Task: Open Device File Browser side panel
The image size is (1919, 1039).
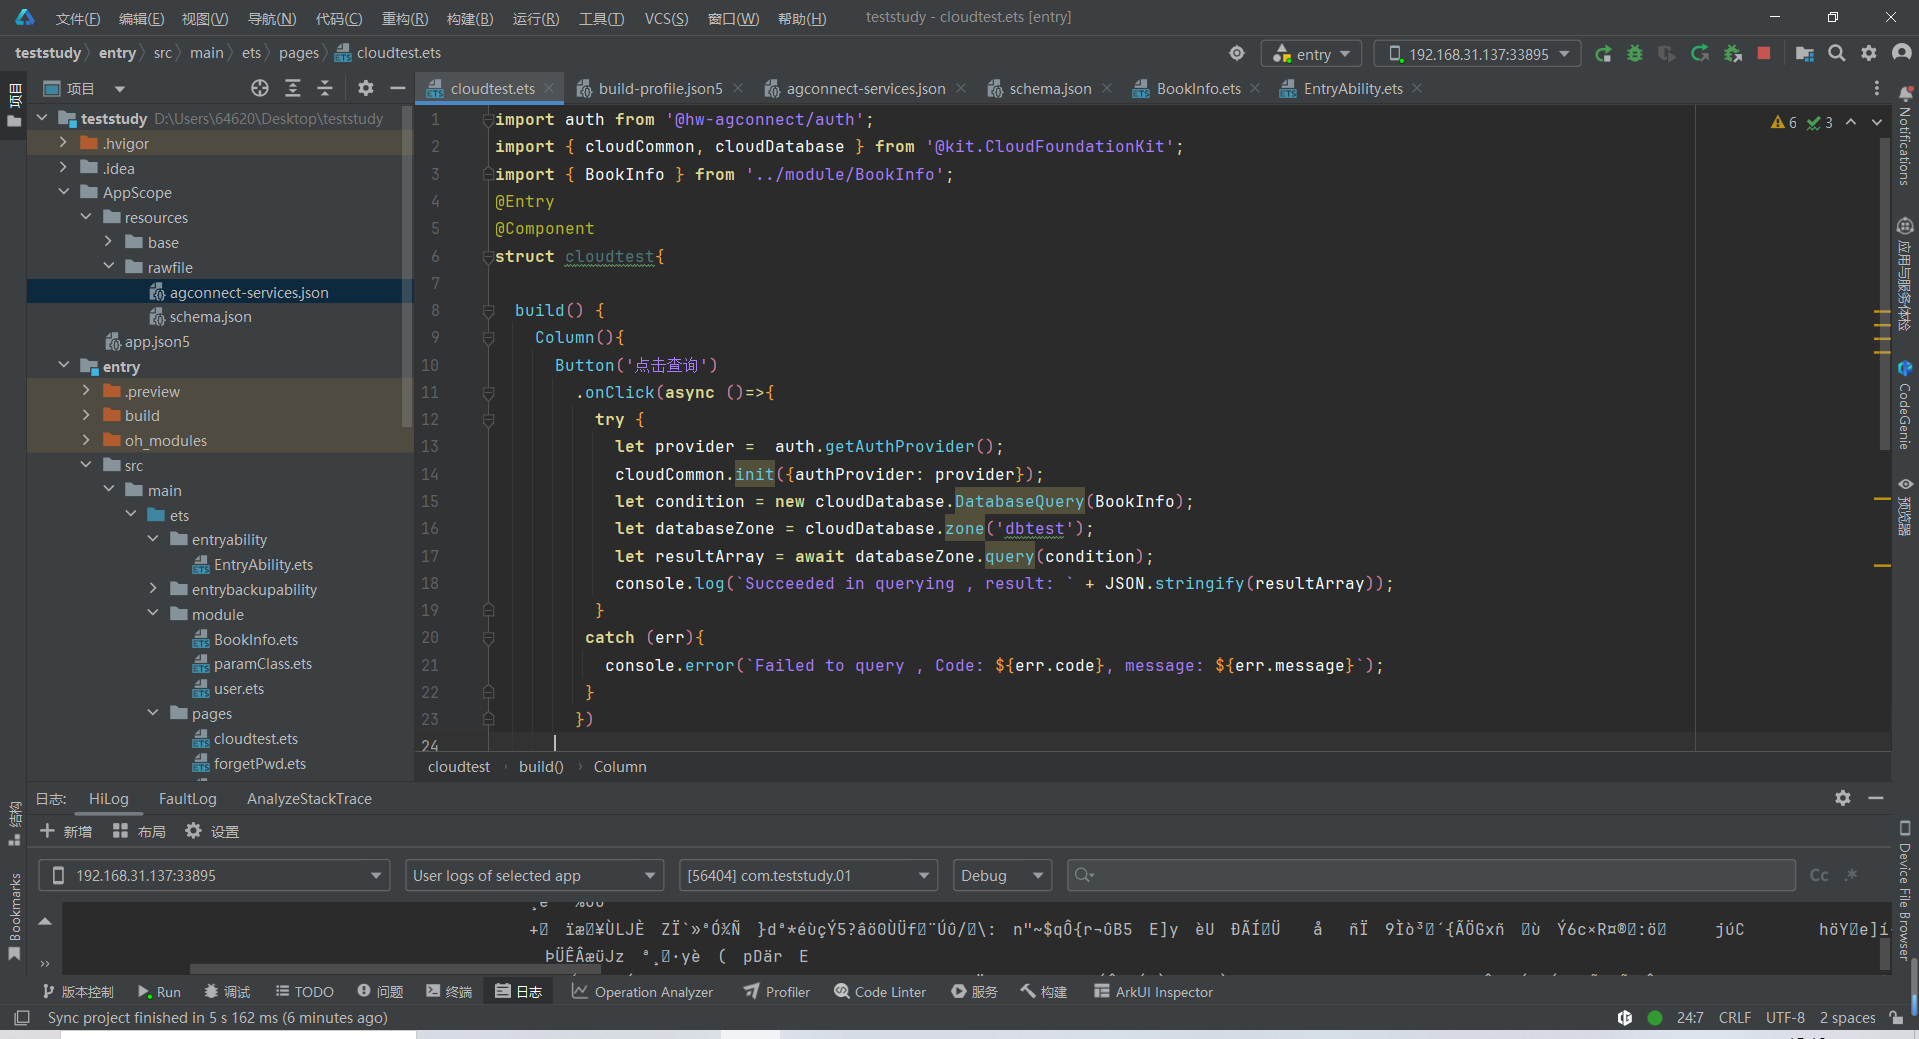Action: click(x=1904, y=890)
